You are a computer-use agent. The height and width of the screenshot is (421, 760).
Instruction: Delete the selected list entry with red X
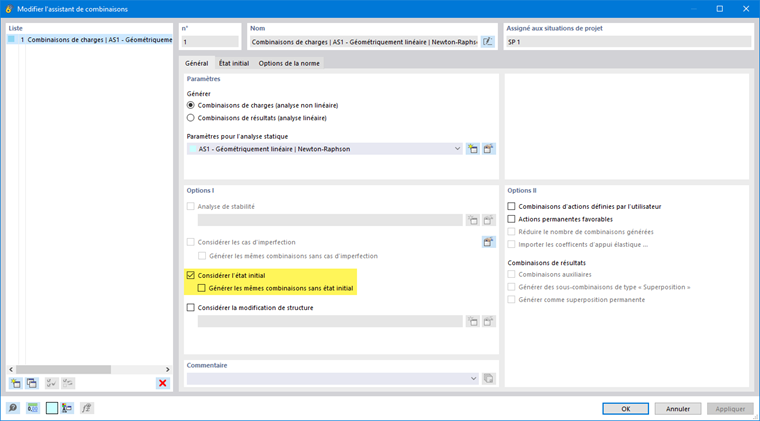[163, 383]
